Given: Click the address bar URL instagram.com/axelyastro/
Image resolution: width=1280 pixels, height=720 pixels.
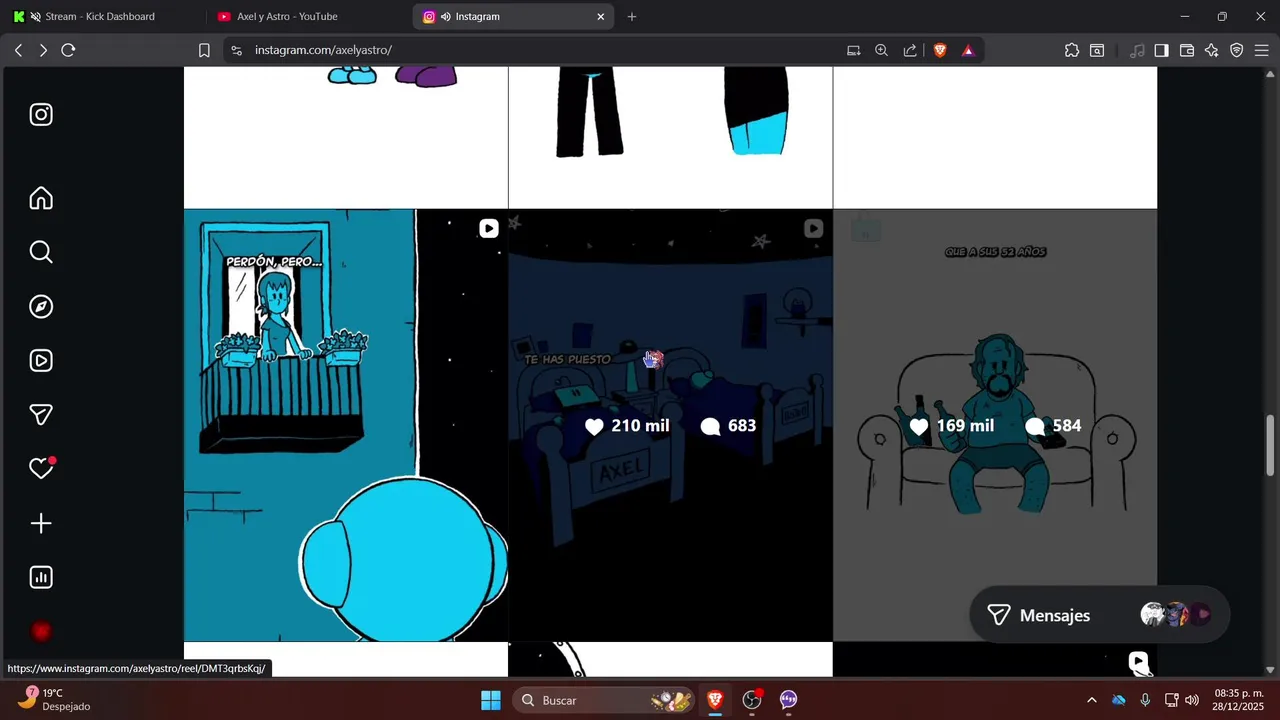Looking at the screenshot, I should click(323, 50).
